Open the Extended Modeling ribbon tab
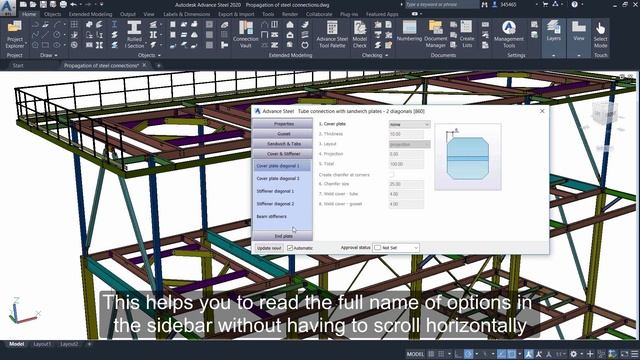 (90, 14)
